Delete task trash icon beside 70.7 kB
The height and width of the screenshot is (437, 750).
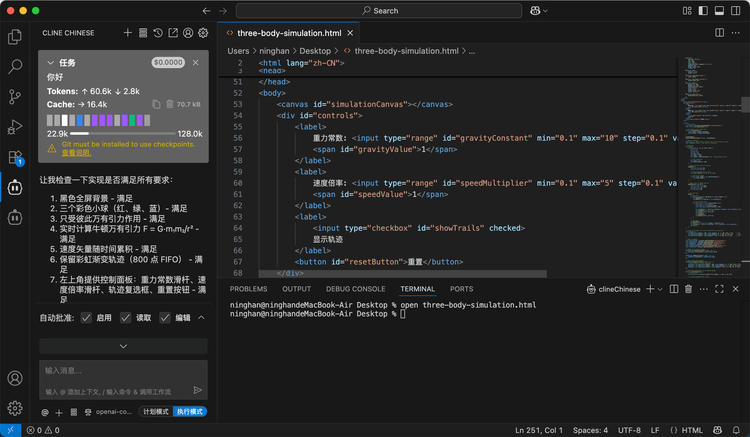[169, 104]
